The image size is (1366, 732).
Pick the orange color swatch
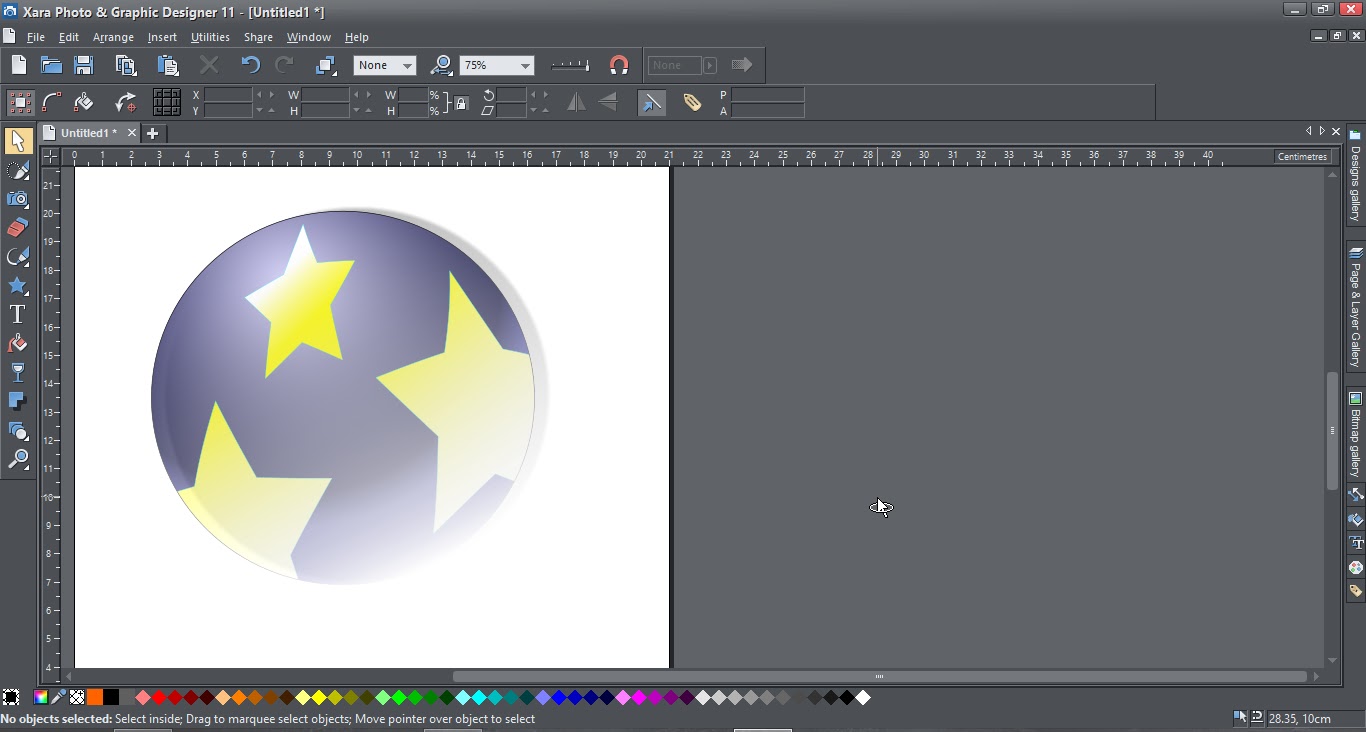tap(94, 697)
